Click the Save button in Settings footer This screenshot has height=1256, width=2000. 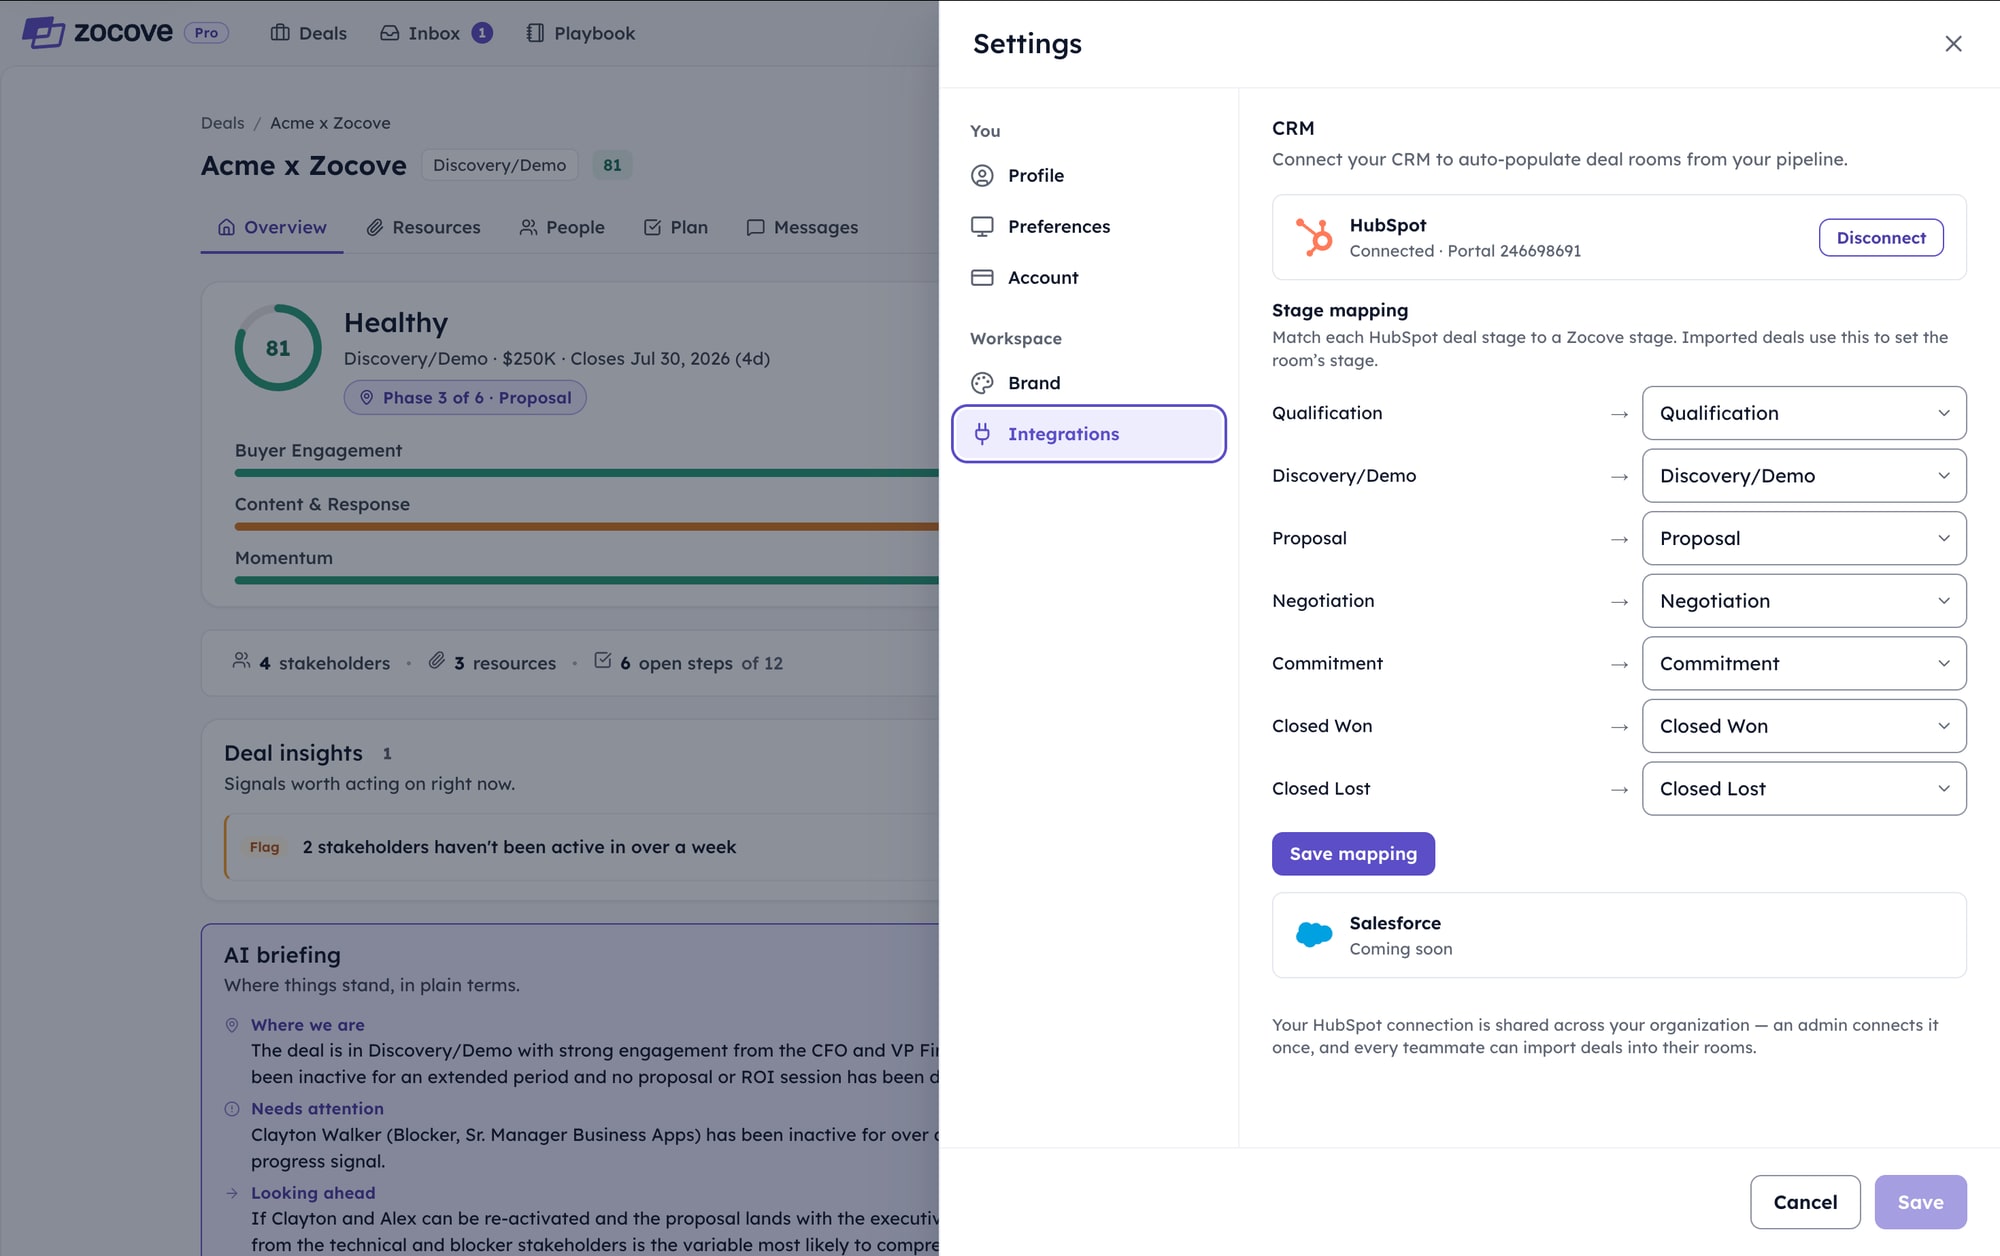click(x=1920, y=1202)
